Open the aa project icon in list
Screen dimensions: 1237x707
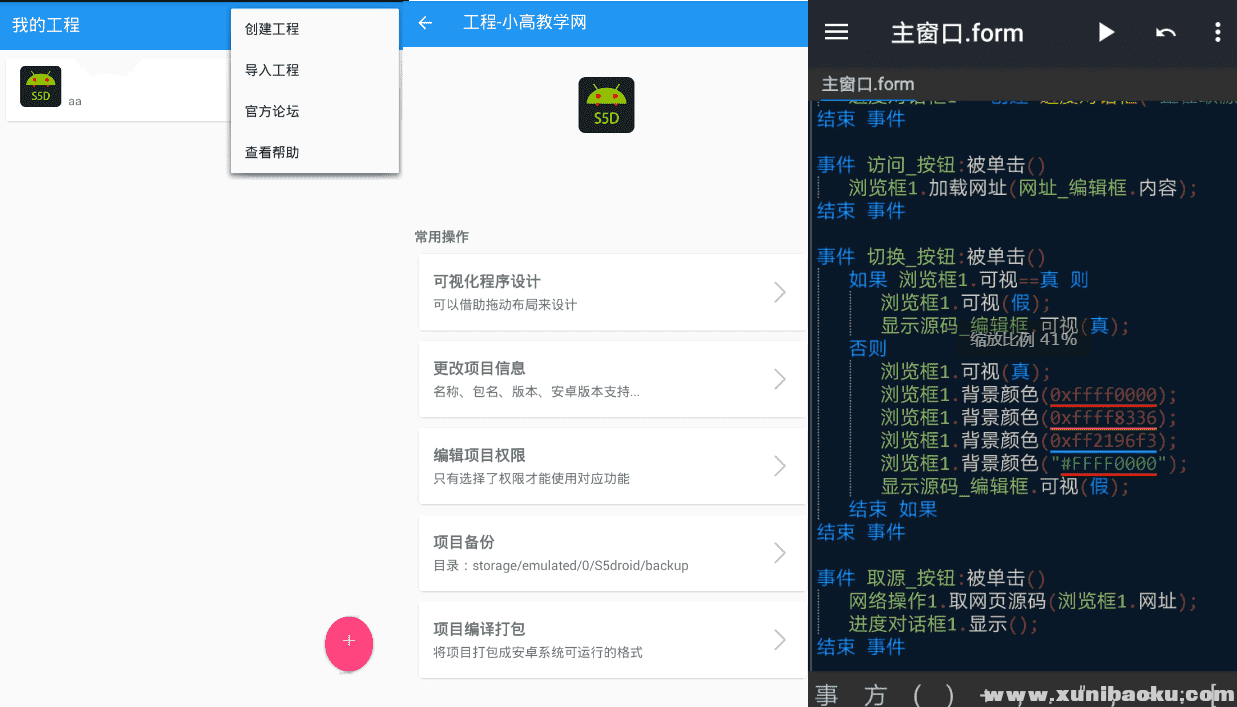click(41, 87)
